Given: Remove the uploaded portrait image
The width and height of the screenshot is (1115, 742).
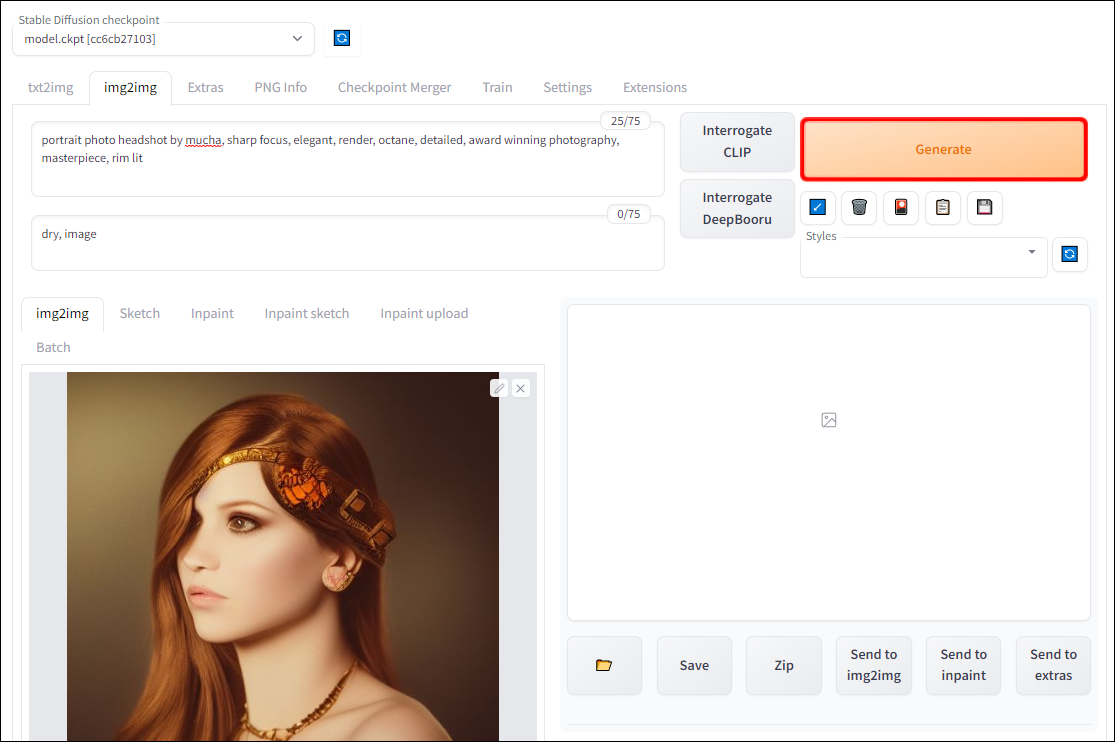Looking at the screenshot, I should click(521, 388).
